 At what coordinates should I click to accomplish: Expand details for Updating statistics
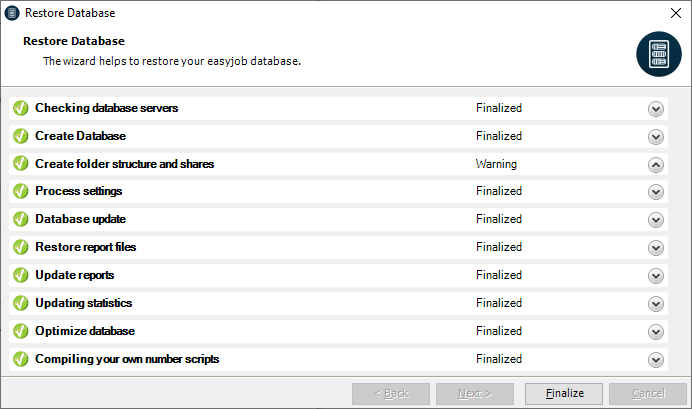[656, 304]
